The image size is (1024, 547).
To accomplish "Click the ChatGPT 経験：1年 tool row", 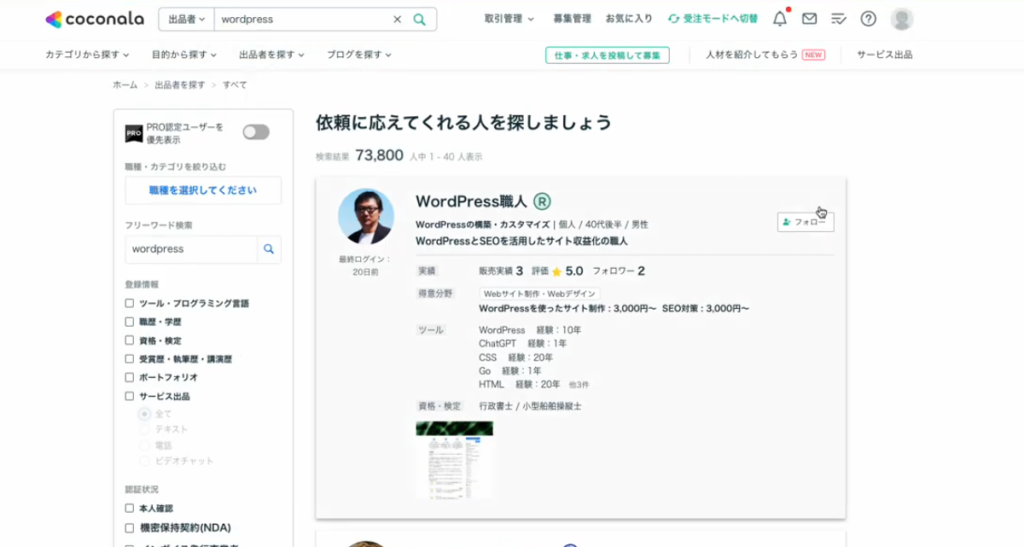I will point(522,343).
